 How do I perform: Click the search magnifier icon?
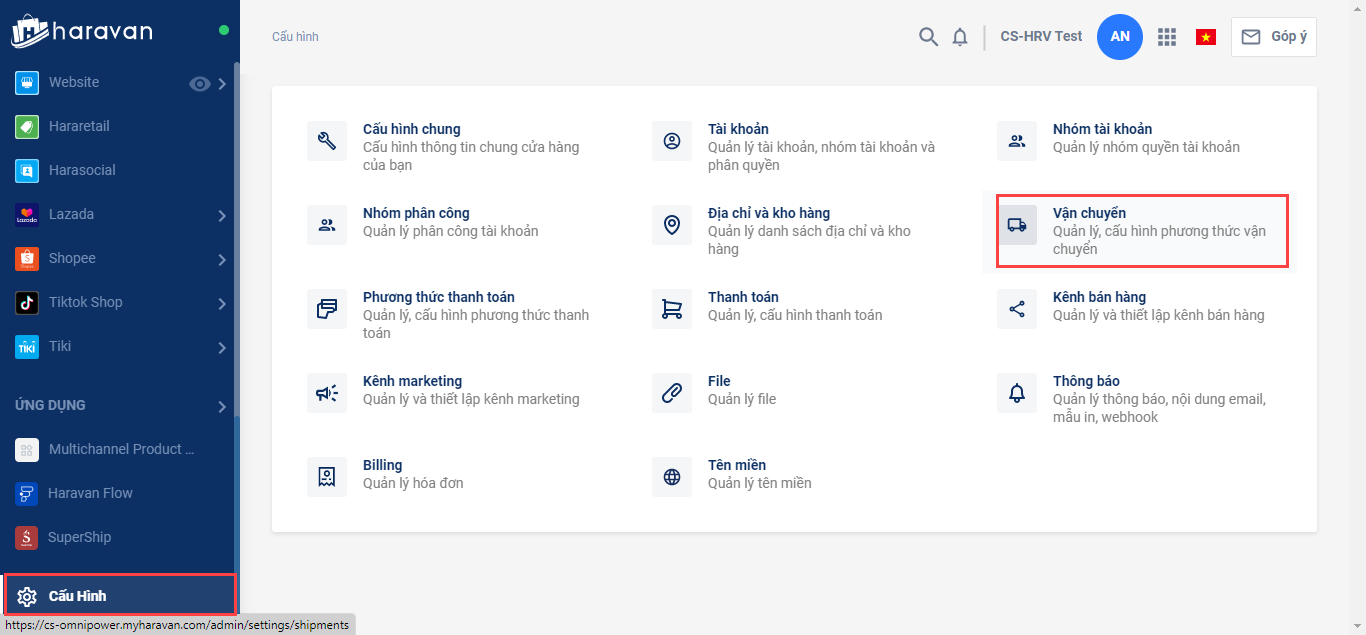pos(928,37)
